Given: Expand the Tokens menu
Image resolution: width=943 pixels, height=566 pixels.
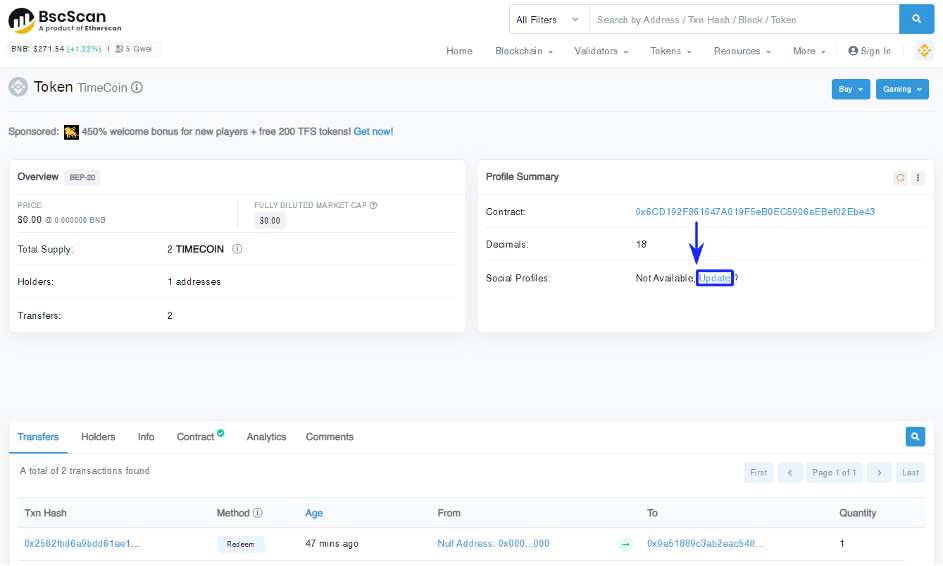Looking at the screenshot, I should pyautogui.click(x=671, y=51).
